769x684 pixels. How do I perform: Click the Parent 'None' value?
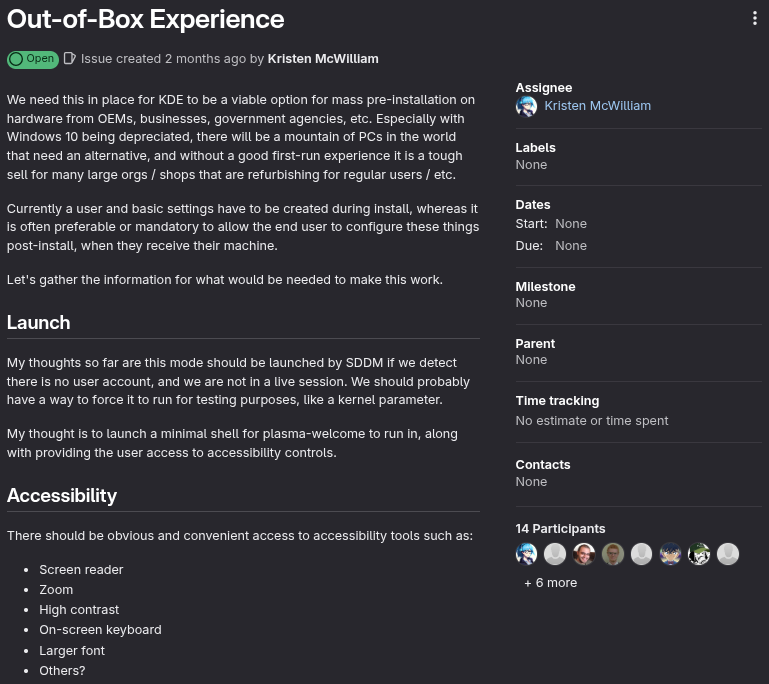coord(531,359)
